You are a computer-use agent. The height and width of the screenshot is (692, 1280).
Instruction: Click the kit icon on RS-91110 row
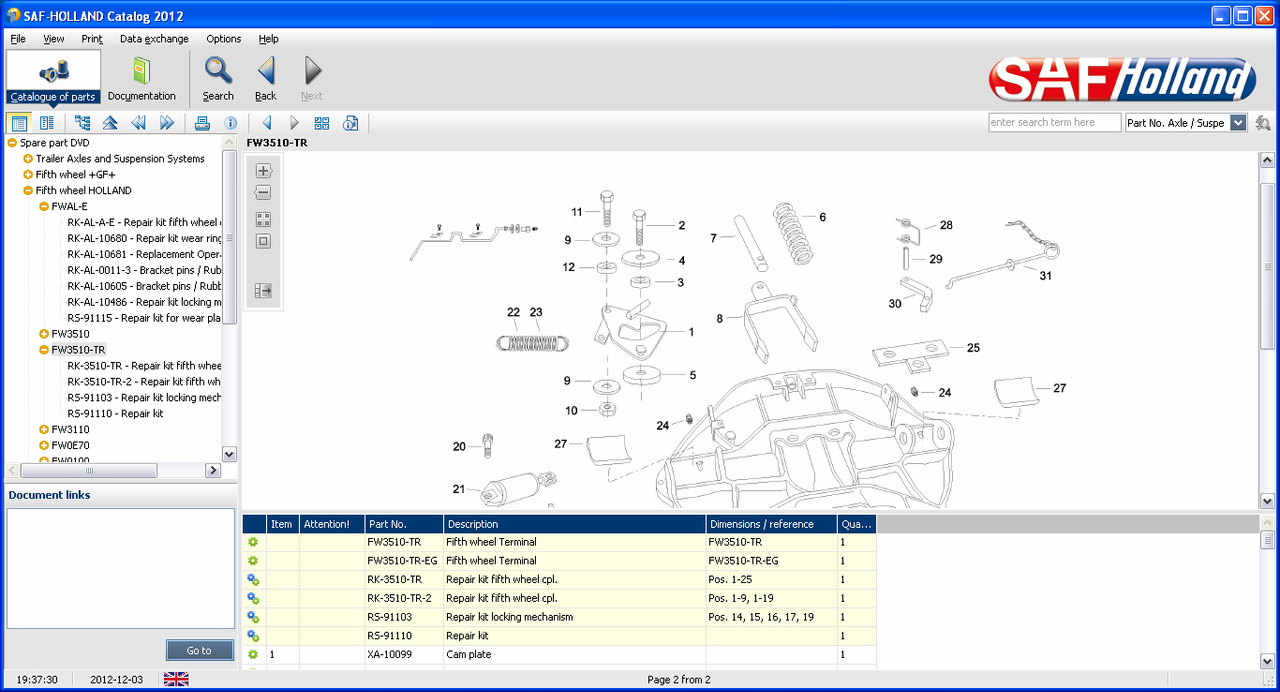[253, 636]
